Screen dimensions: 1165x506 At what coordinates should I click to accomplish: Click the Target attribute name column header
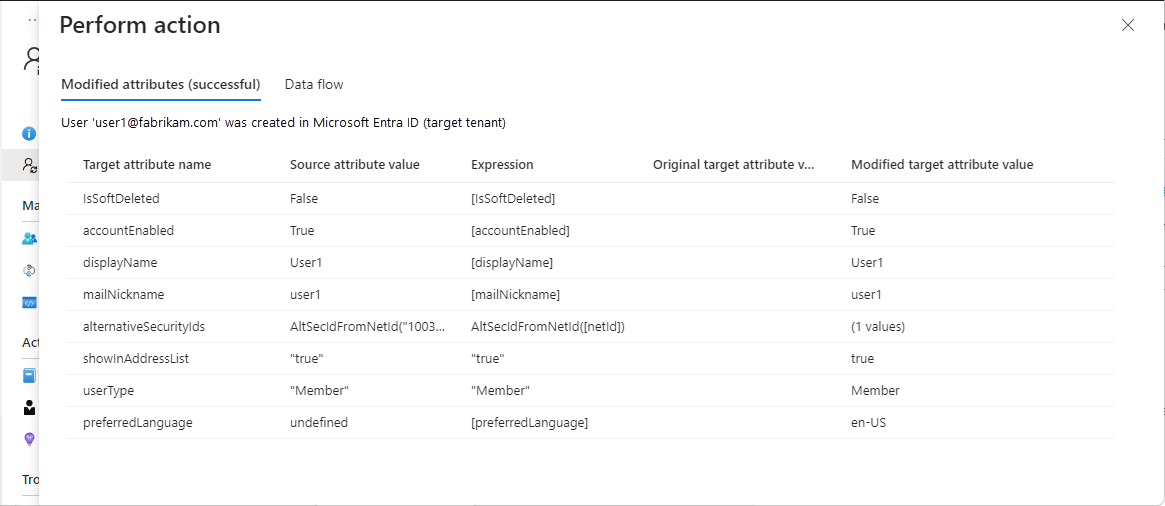pyautogui.click(x=147, y=164)
